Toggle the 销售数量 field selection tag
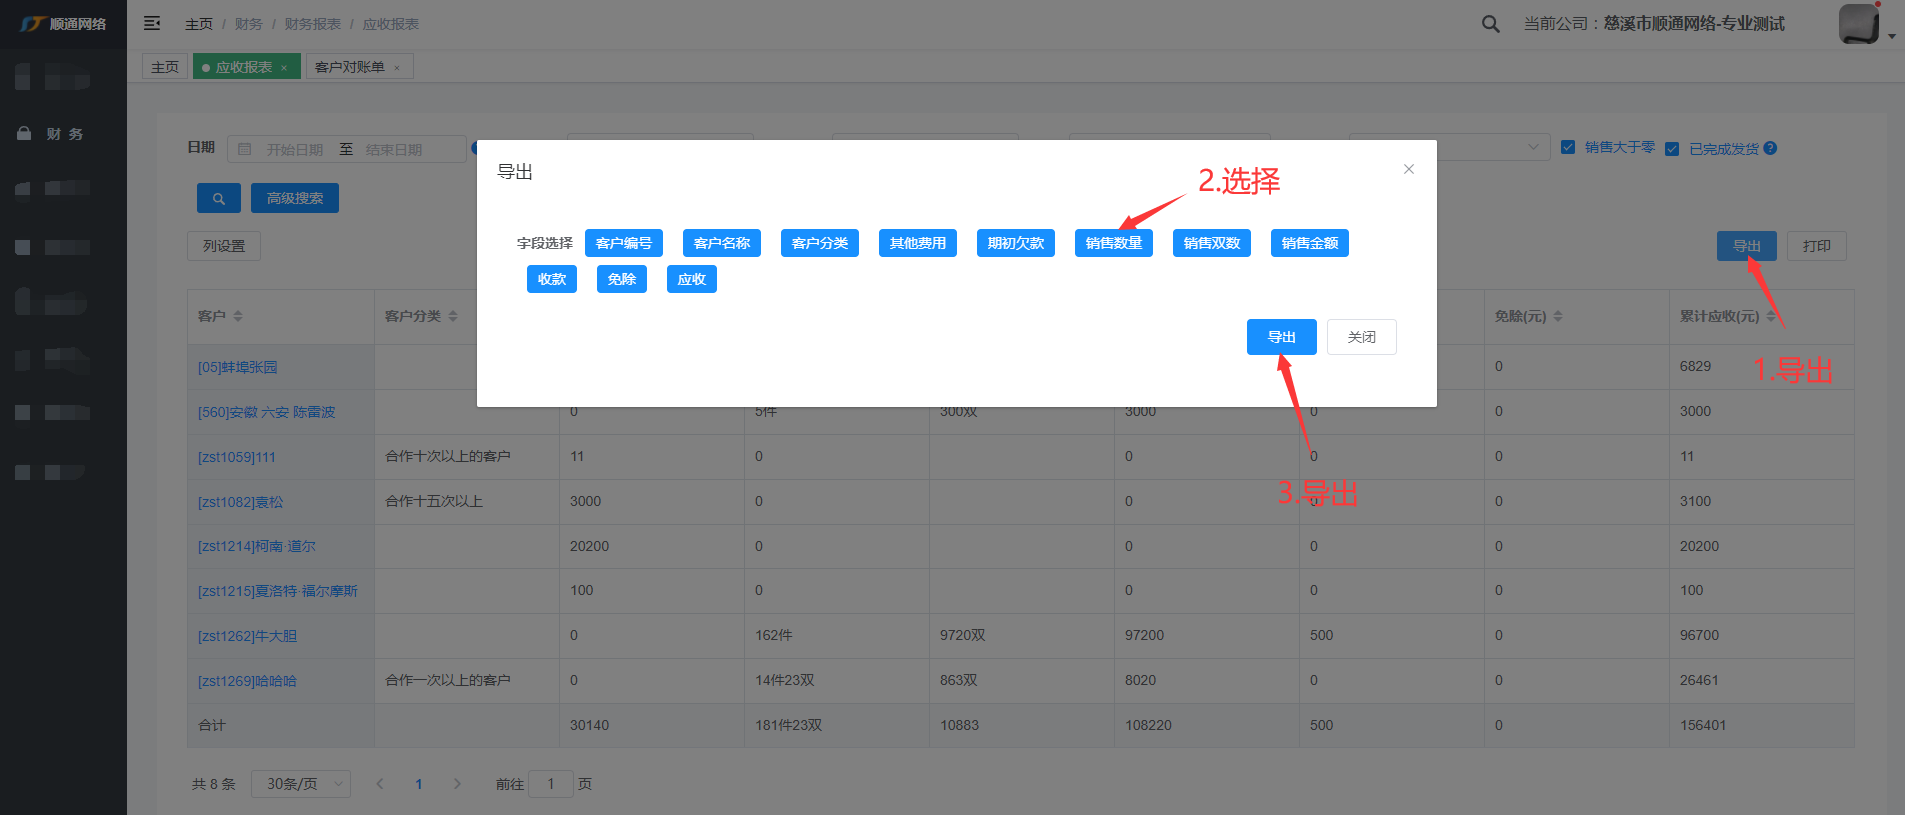The image size is (1905, 815). coord(1113,243)
